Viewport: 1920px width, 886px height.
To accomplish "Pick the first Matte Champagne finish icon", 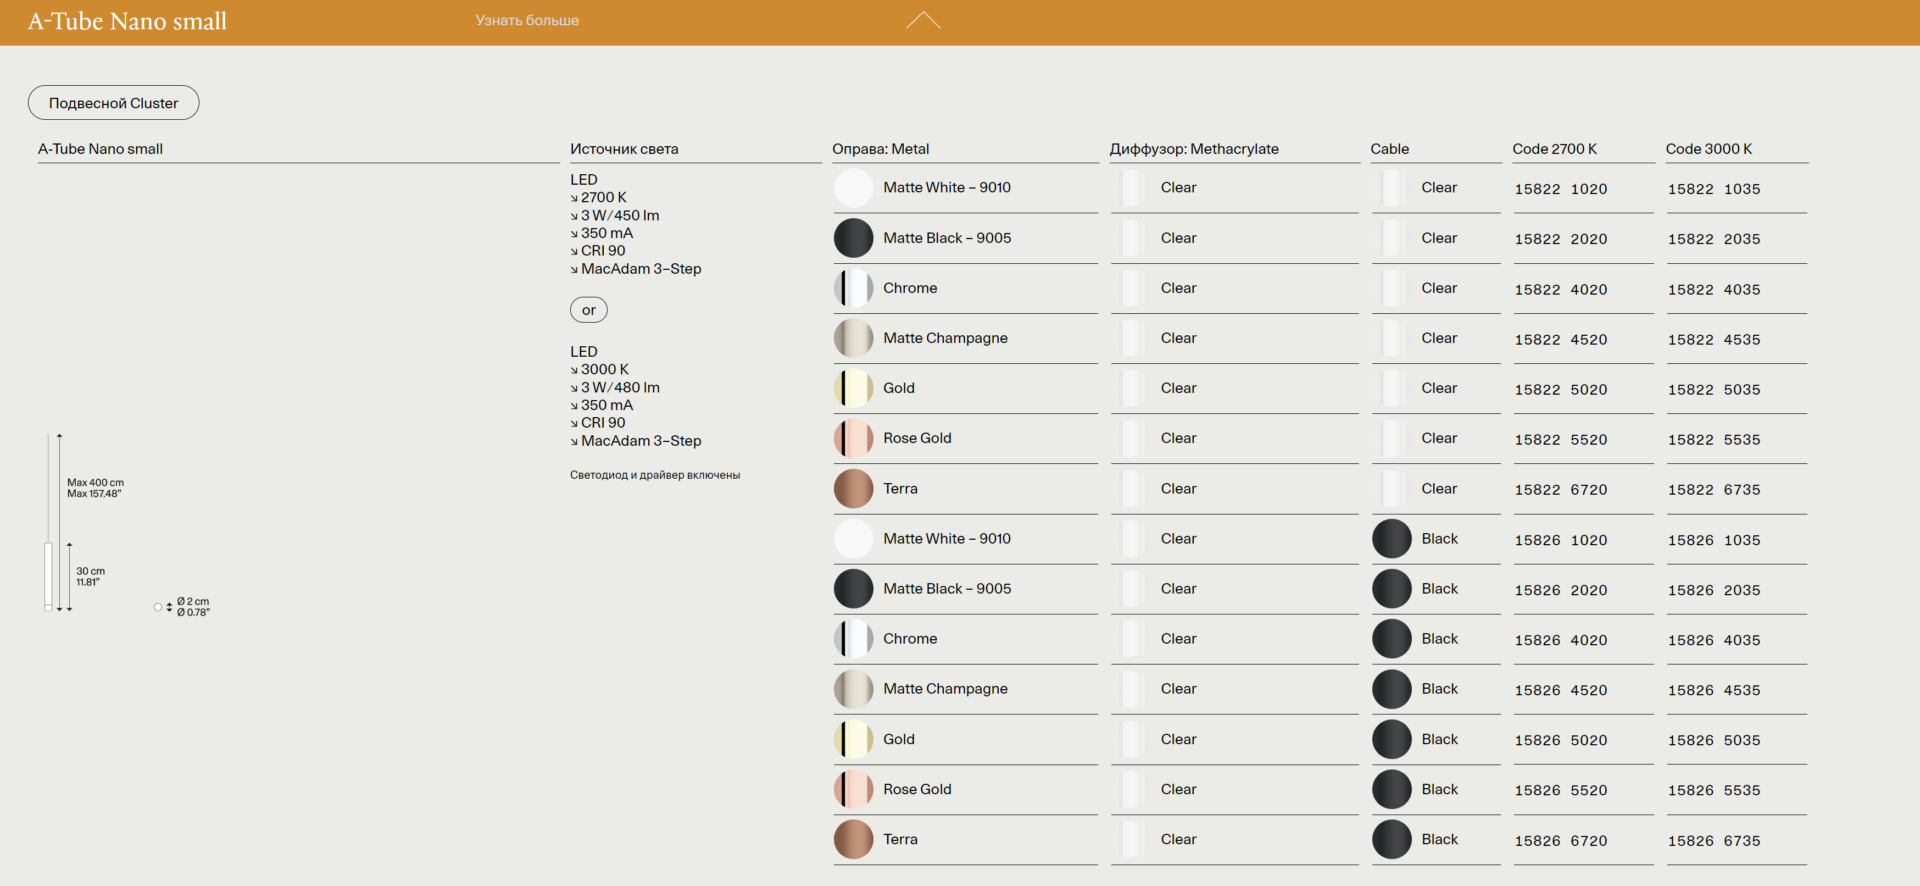I will pyautogui.click(x=853, y=338).
